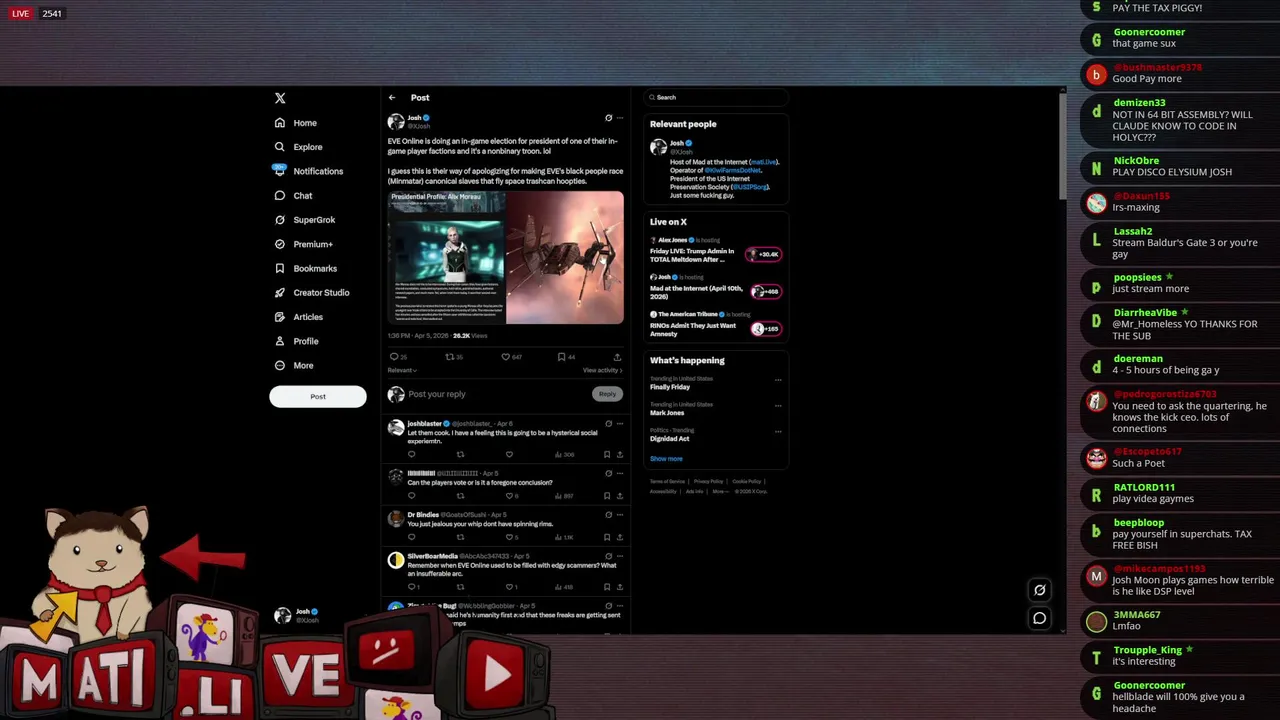
Task: Open the three-dot menu on Josh's main post
Action: pyautogui.click(x=620, y=118)
